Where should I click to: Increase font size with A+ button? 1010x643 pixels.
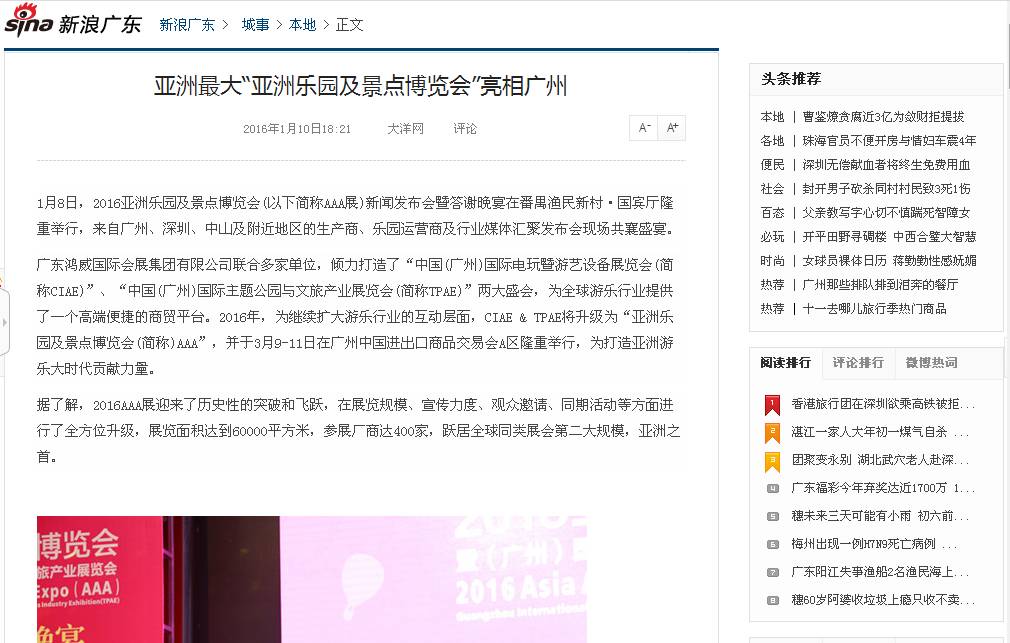coord(672,128)
